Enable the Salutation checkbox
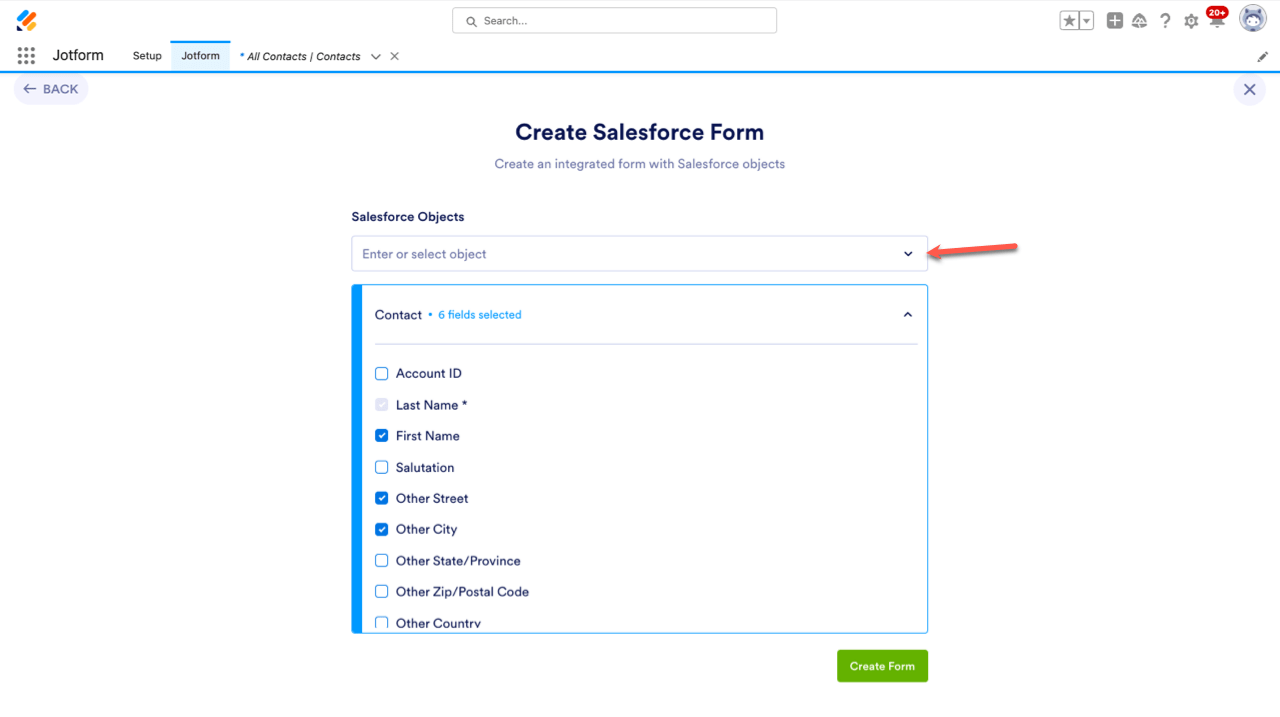 point(381,467)
